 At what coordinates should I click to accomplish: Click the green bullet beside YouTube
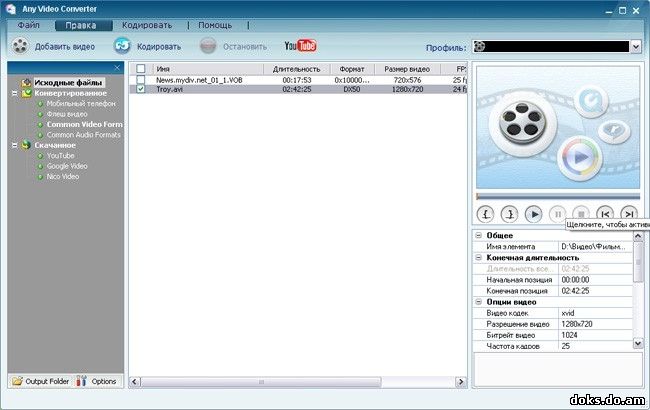tap(40, 156)
